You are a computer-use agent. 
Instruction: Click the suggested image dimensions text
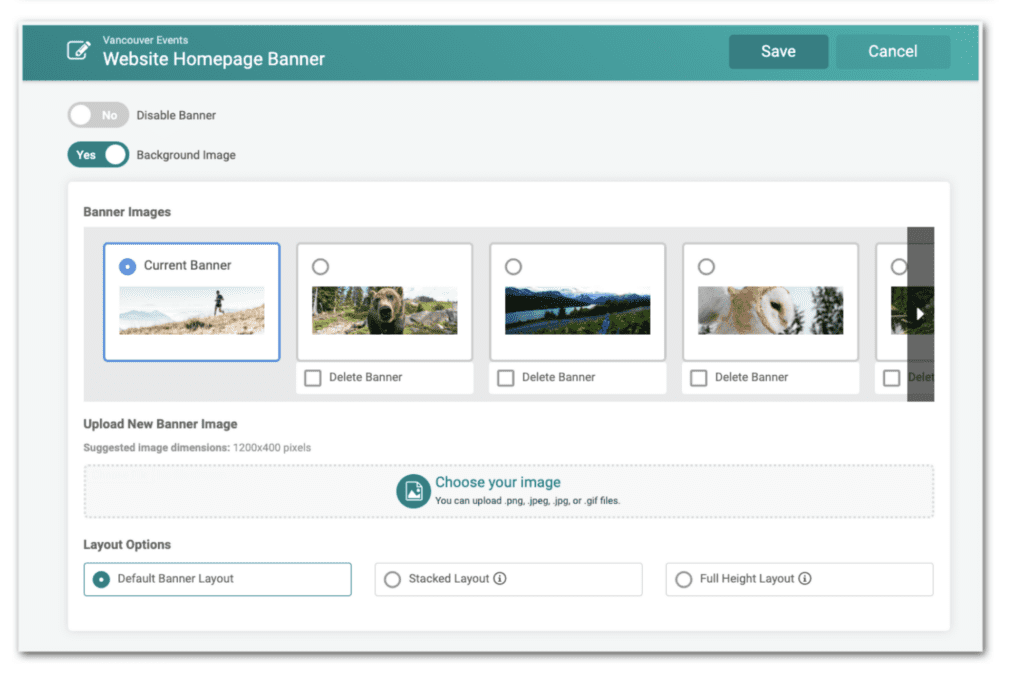[197, 448]
